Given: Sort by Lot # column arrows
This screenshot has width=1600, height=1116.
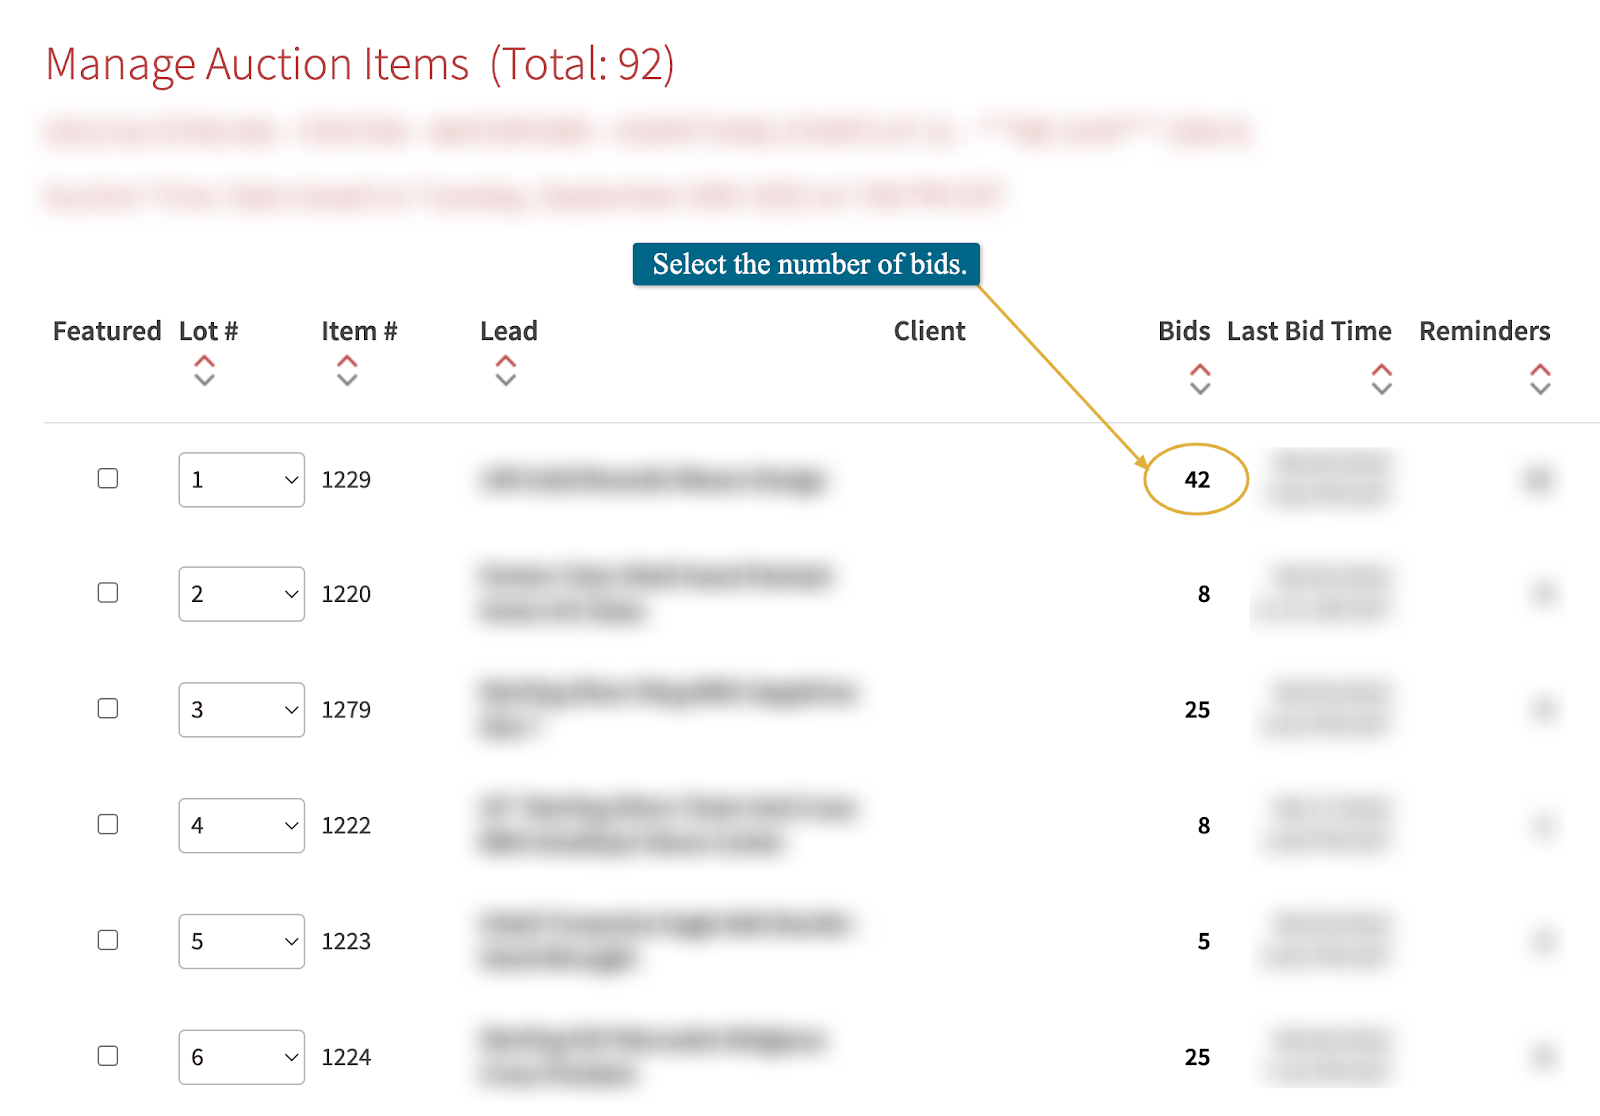Looking at the screenshot, I should click(204, 370).
